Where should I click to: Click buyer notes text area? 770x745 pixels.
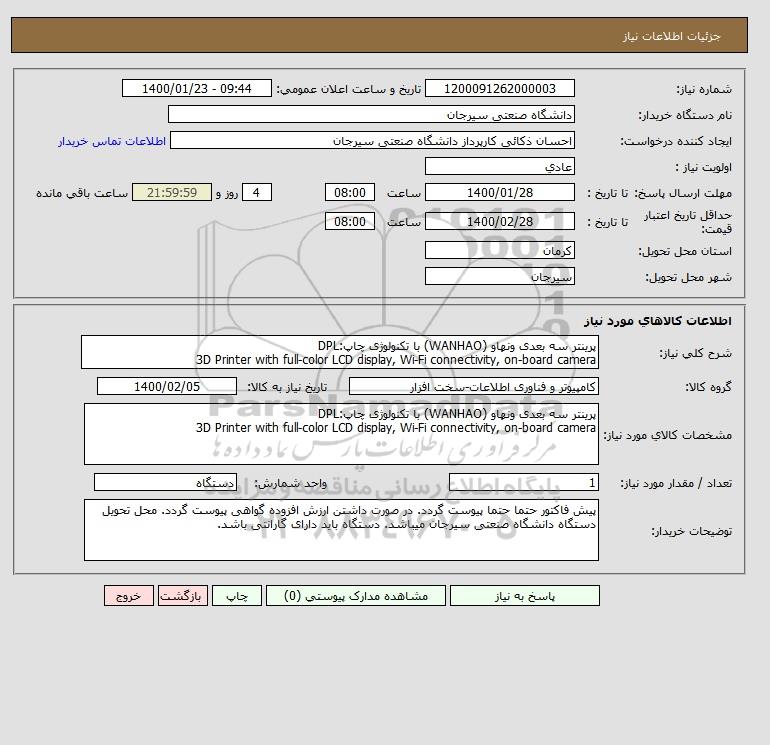(341, 530)
